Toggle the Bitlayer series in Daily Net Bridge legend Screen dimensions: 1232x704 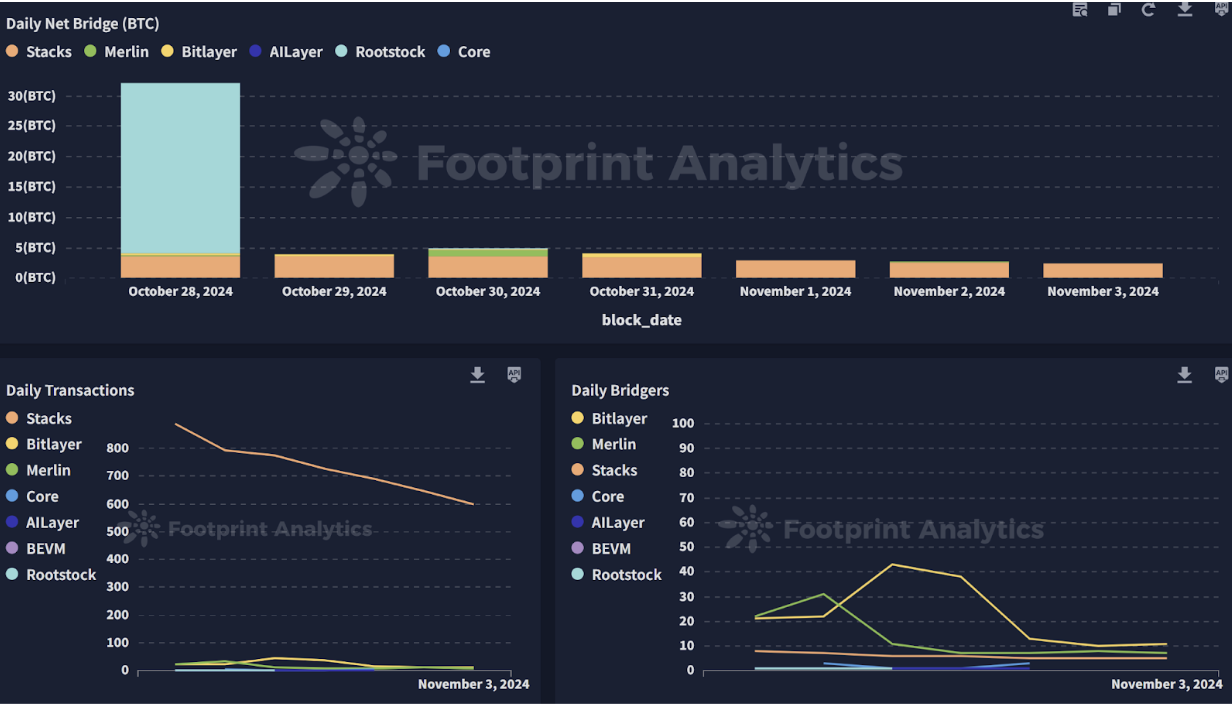coord(198,51)
